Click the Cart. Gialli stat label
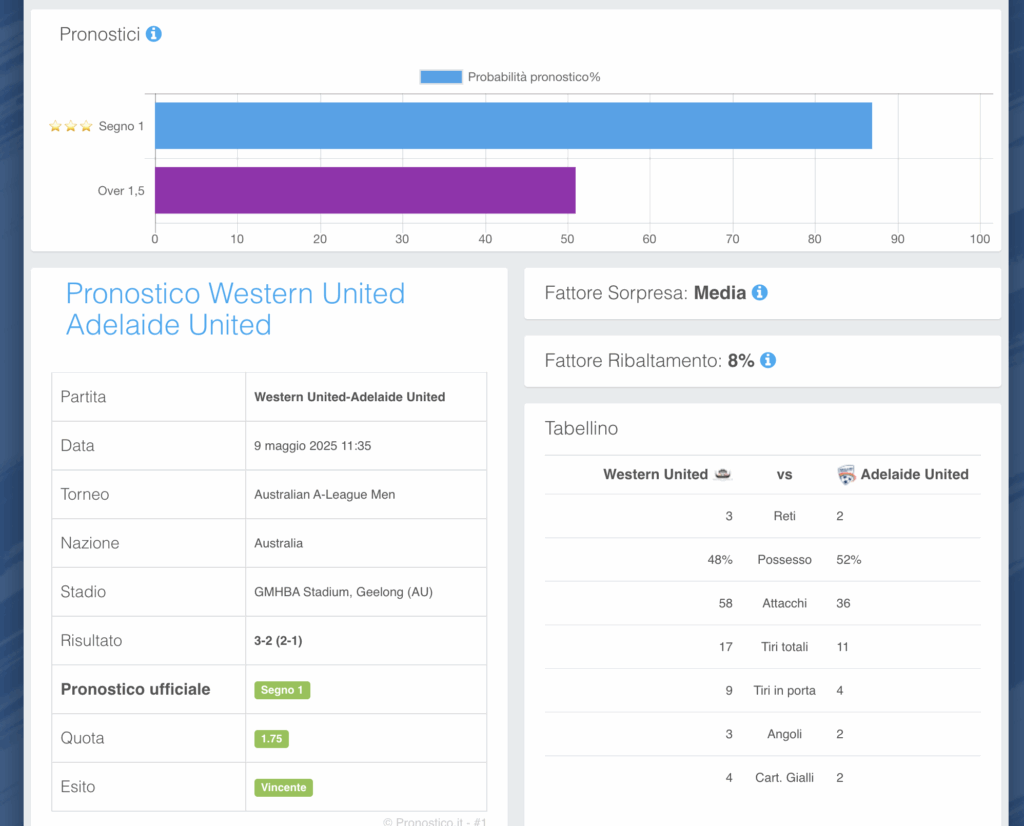This screenshot has width=1024, height=826. coord(784,778)
